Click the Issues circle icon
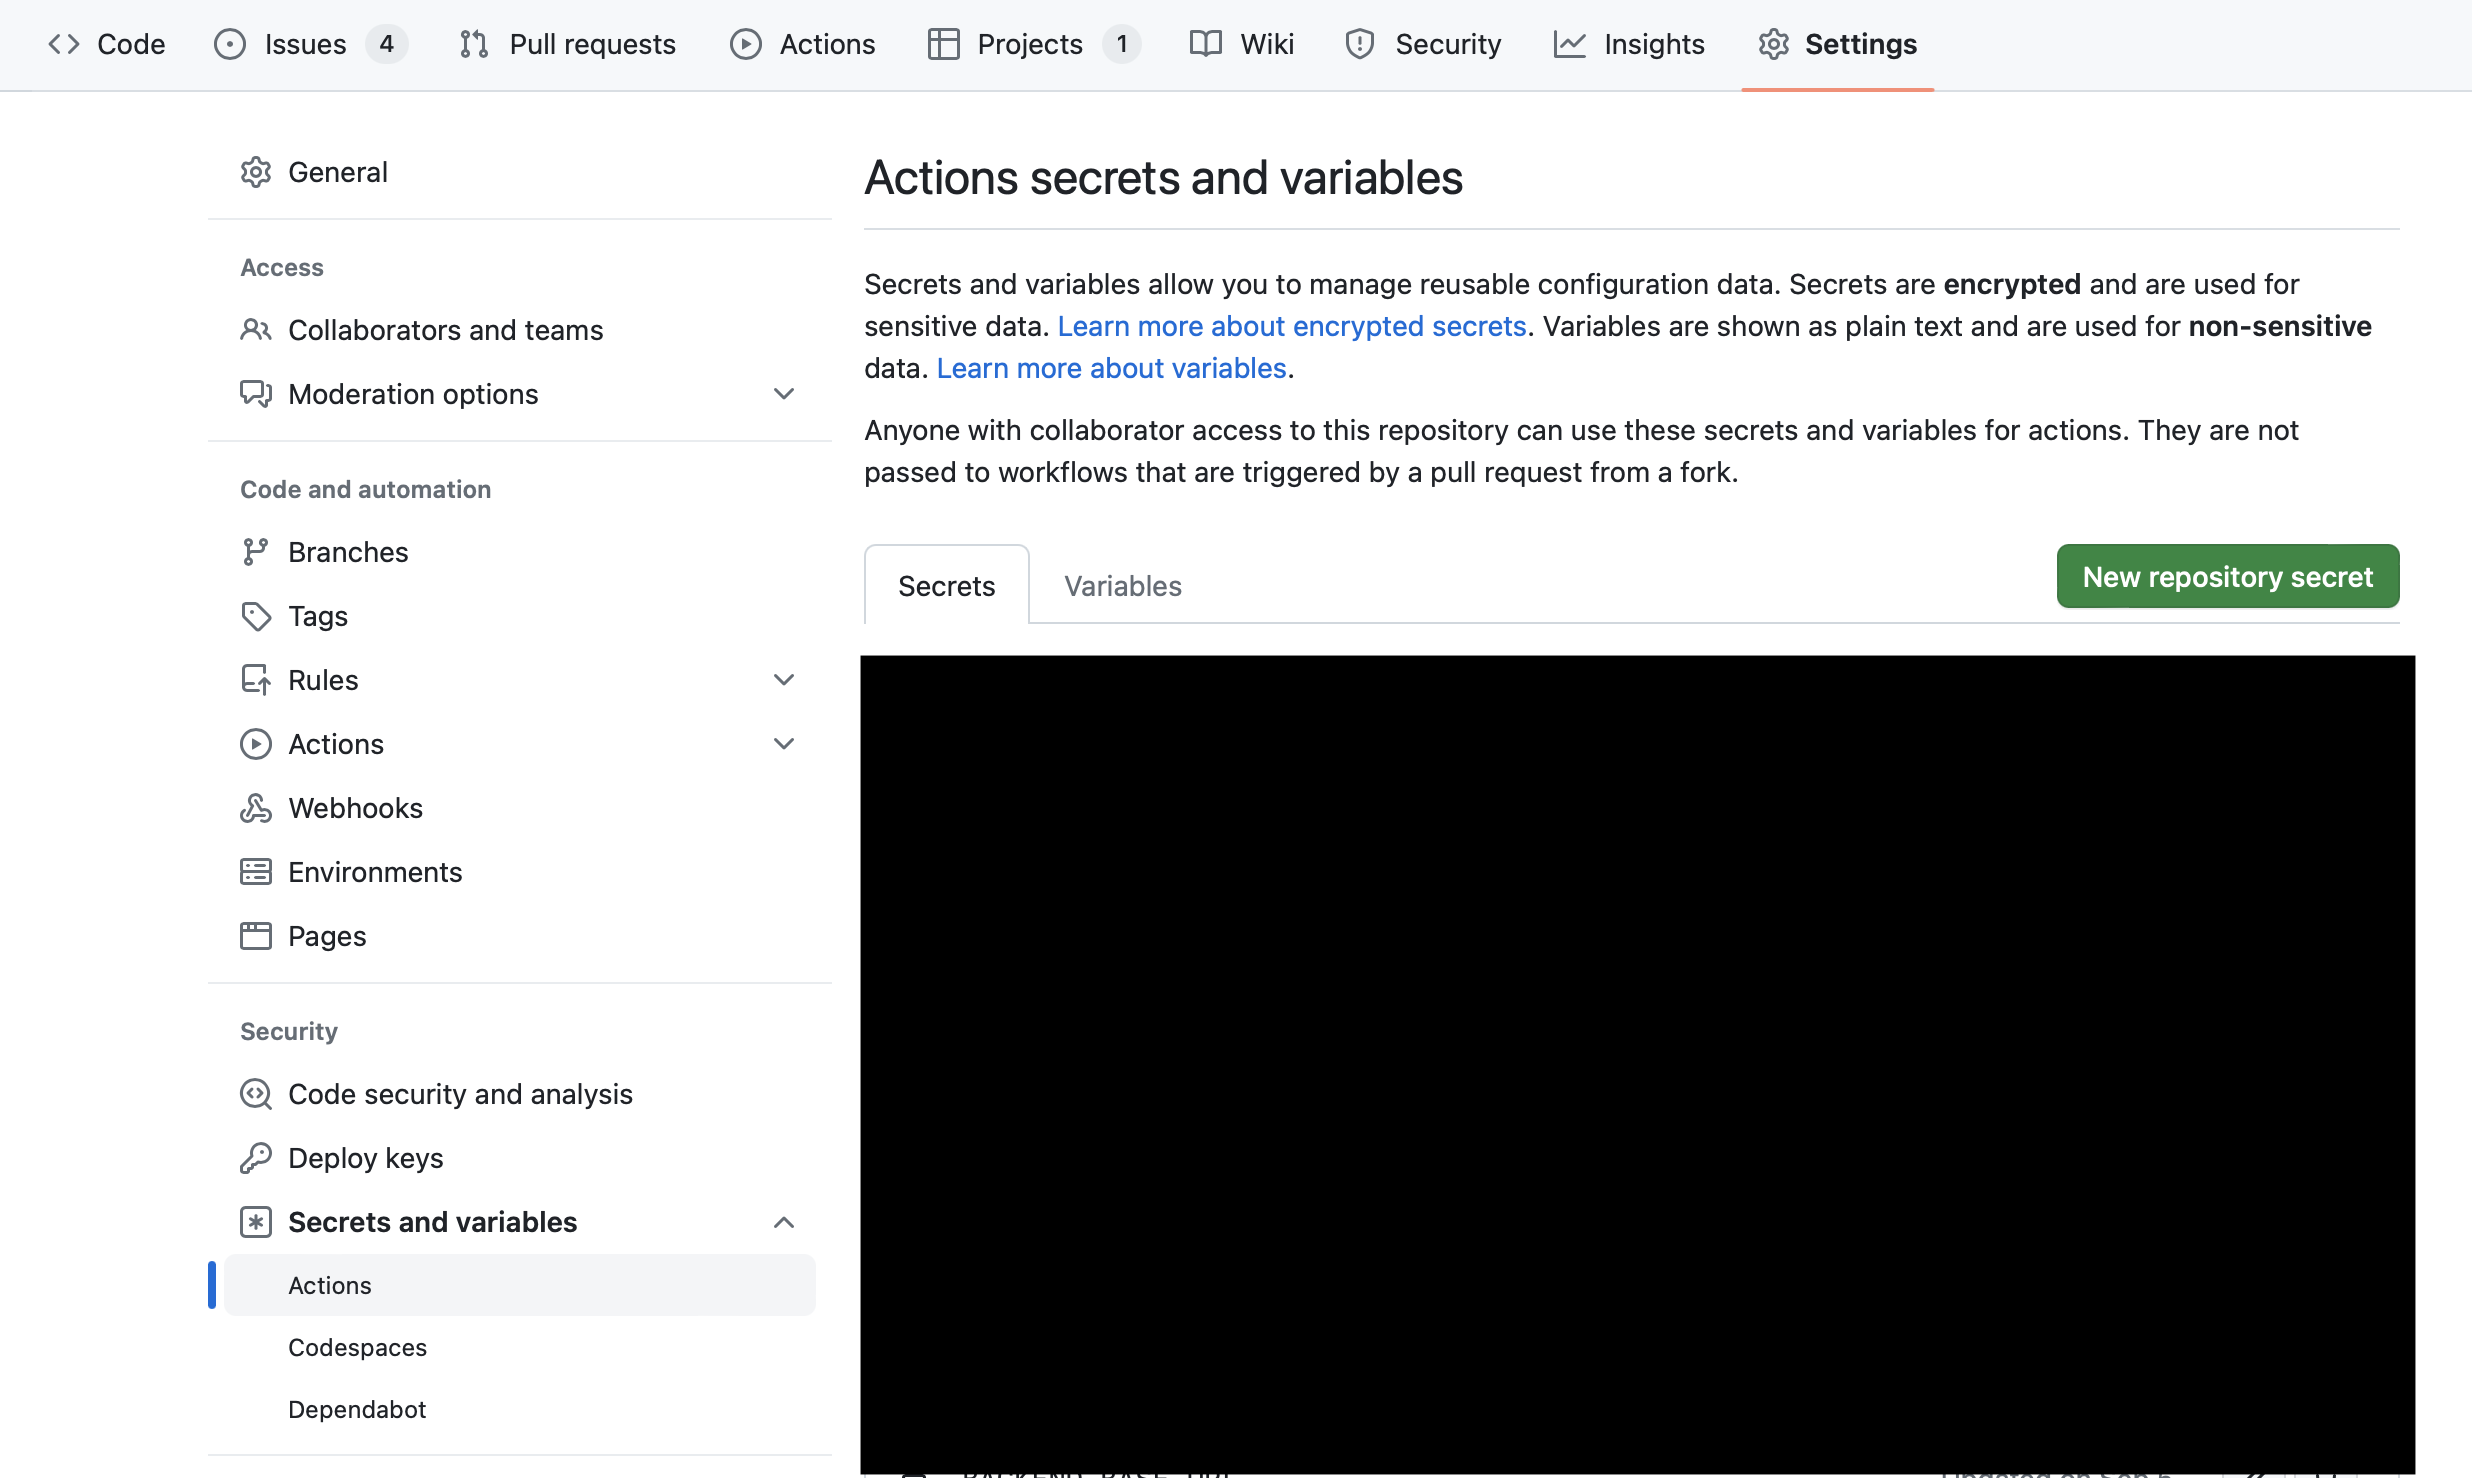This screenshot has height=1478, width=2472. [230, 44]
